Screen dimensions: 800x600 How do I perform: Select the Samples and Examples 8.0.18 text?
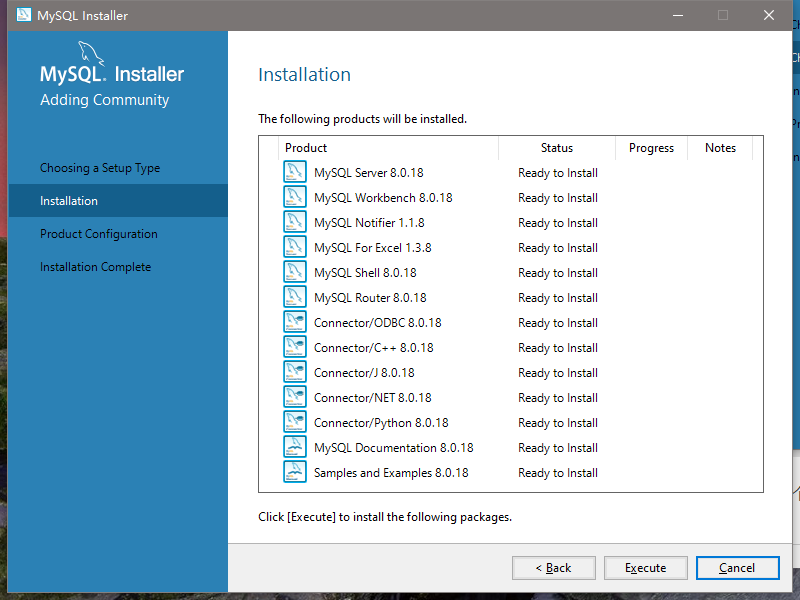391,473
